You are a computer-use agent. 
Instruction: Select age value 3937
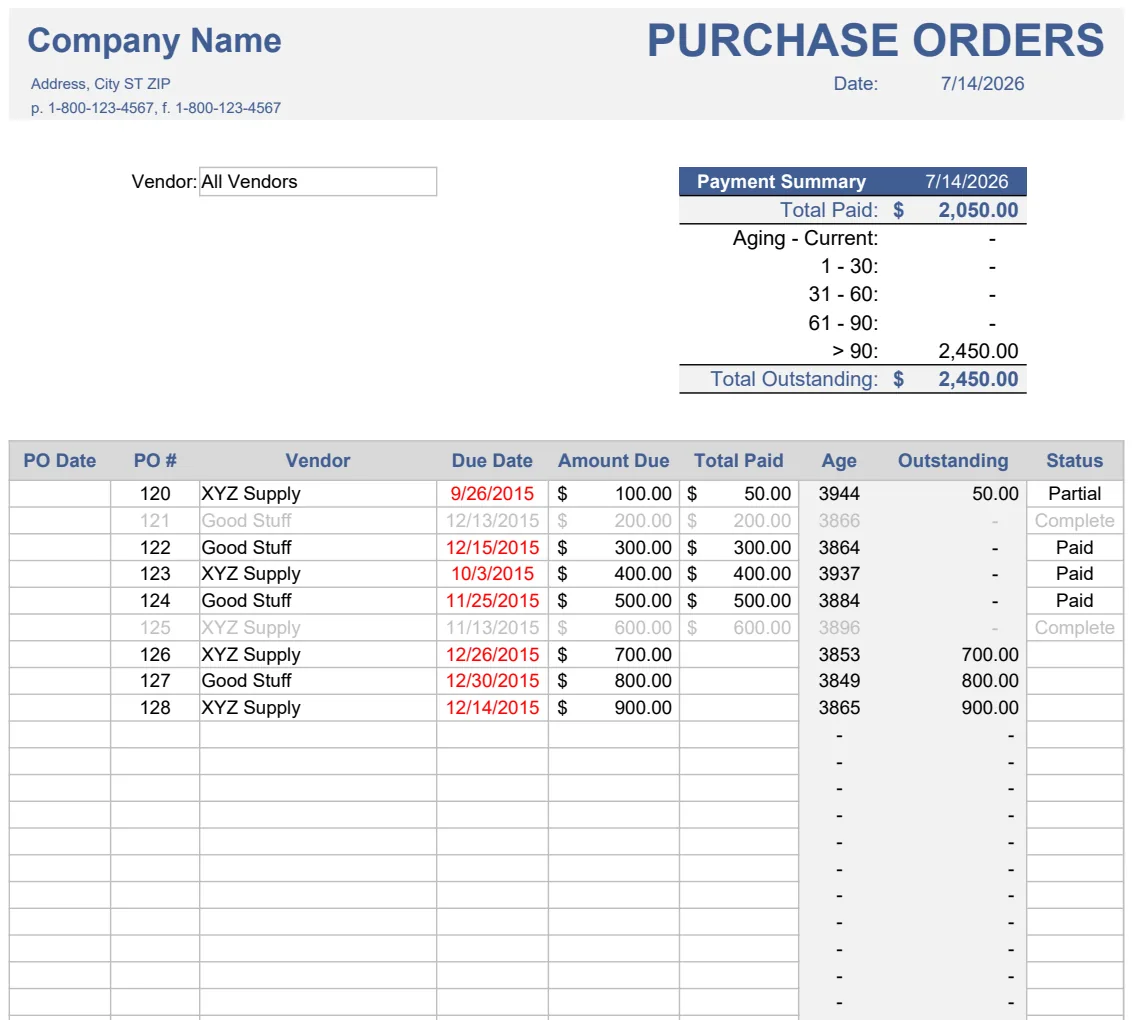839,574
